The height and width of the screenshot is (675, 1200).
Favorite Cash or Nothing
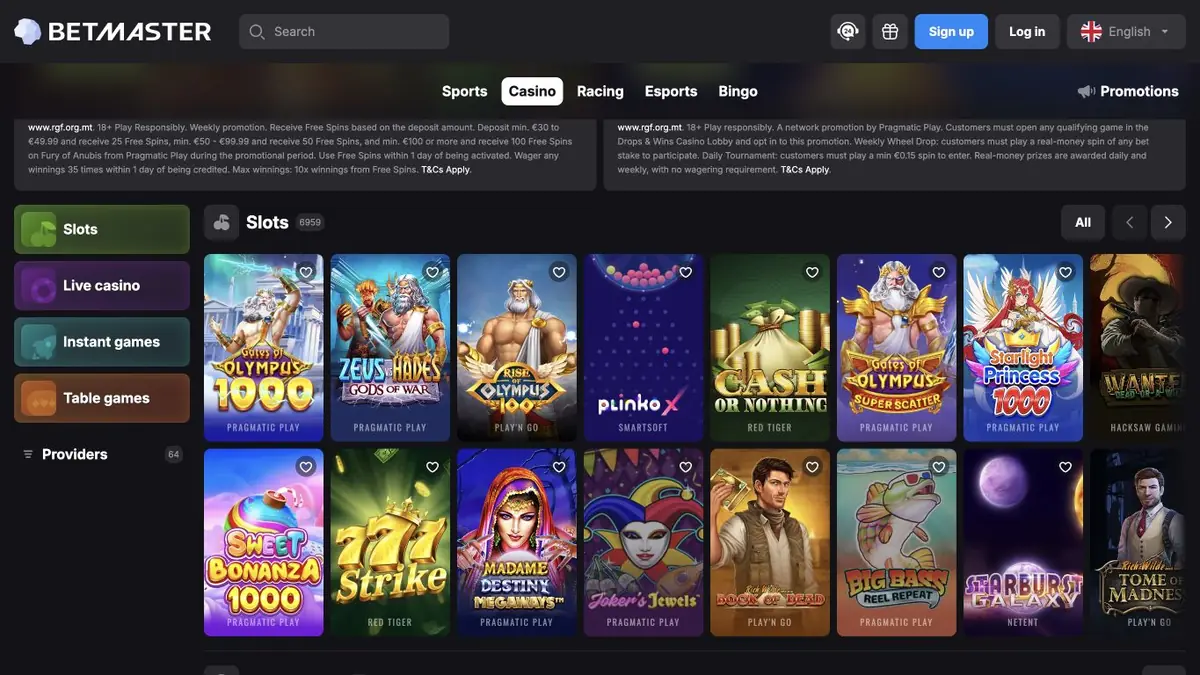click(x=812, y=272)
